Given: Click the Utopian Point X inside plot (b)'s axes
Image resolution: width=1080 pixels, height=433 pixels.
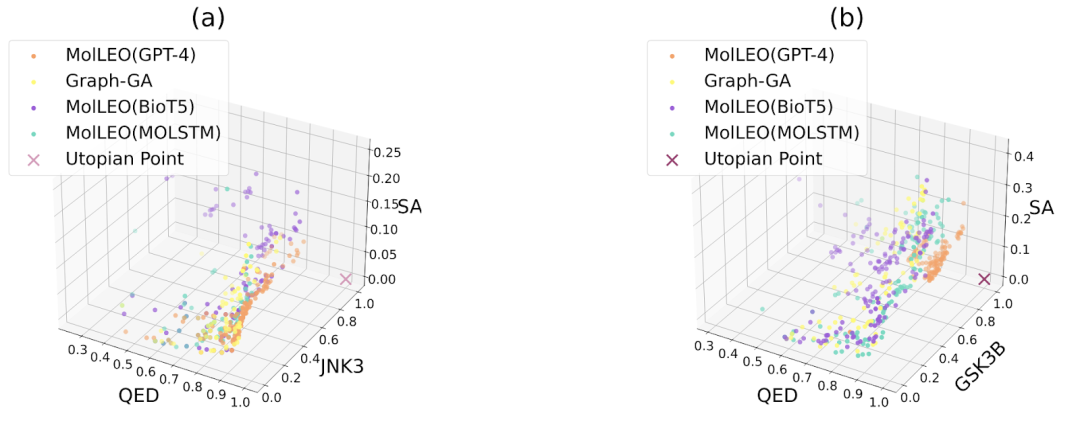Looking at the screenshot, I should 984,279.
